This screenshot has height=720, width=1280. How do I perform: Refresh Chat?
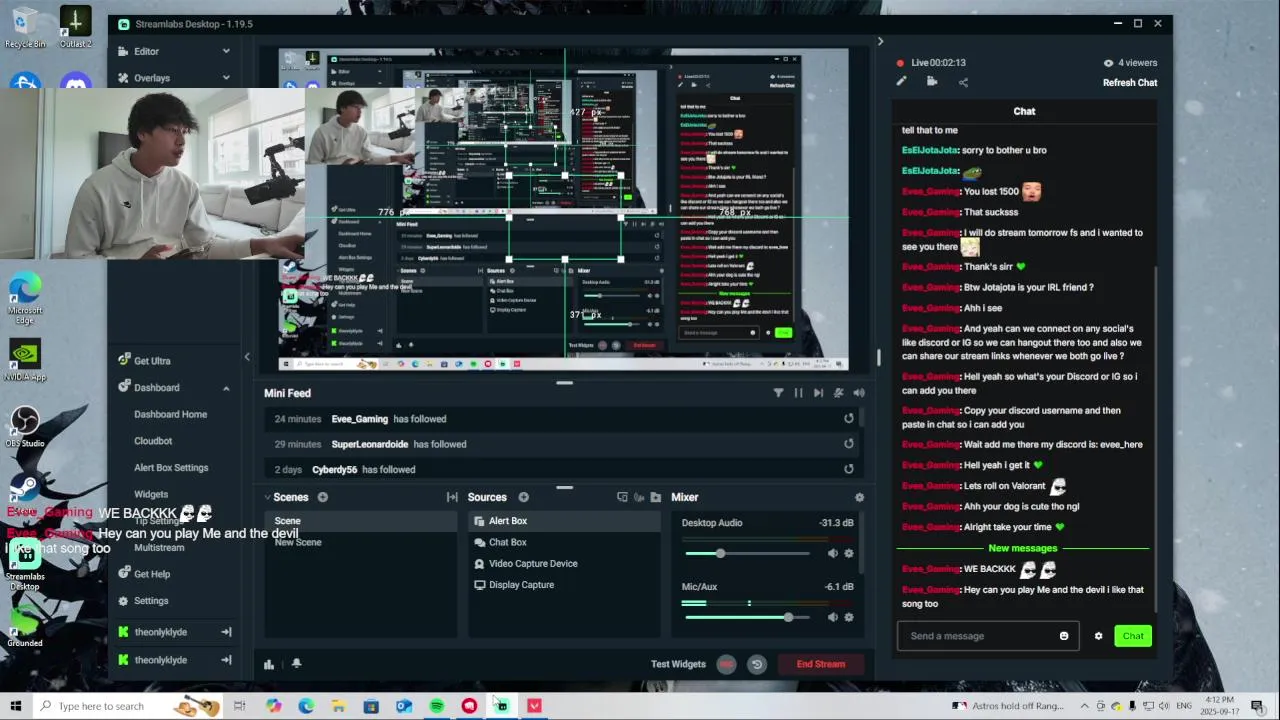(1130, 83)
